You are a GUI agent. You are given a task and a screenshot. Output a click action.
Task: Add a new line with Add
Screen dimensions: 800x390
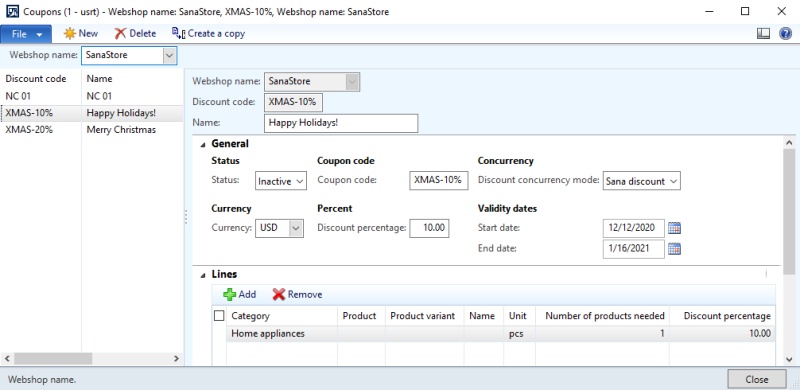pos(240,295)
